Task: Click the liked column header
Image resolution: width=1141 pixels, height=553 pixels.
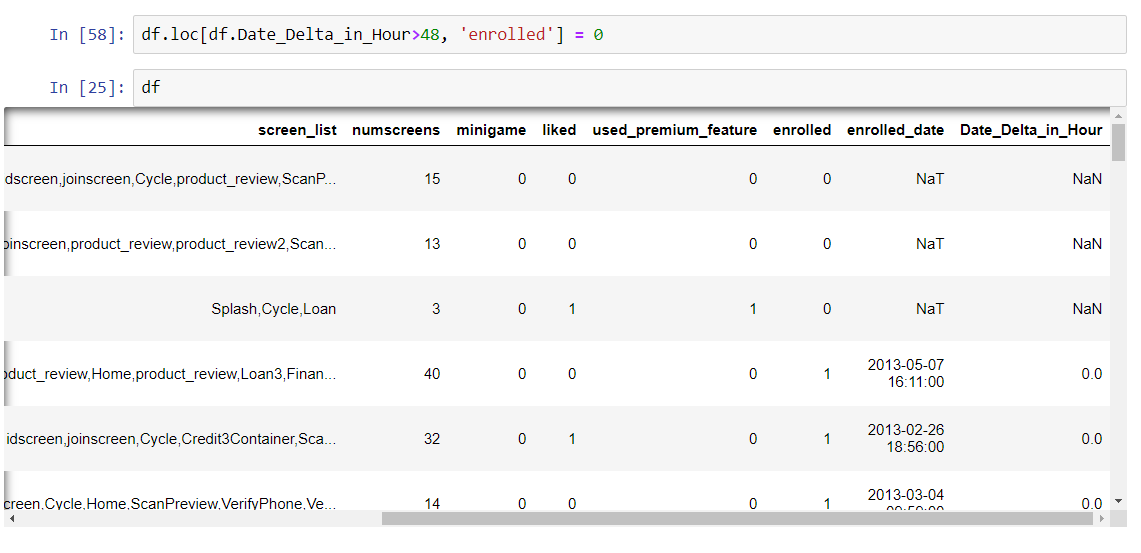Action: tap(559, 130)
